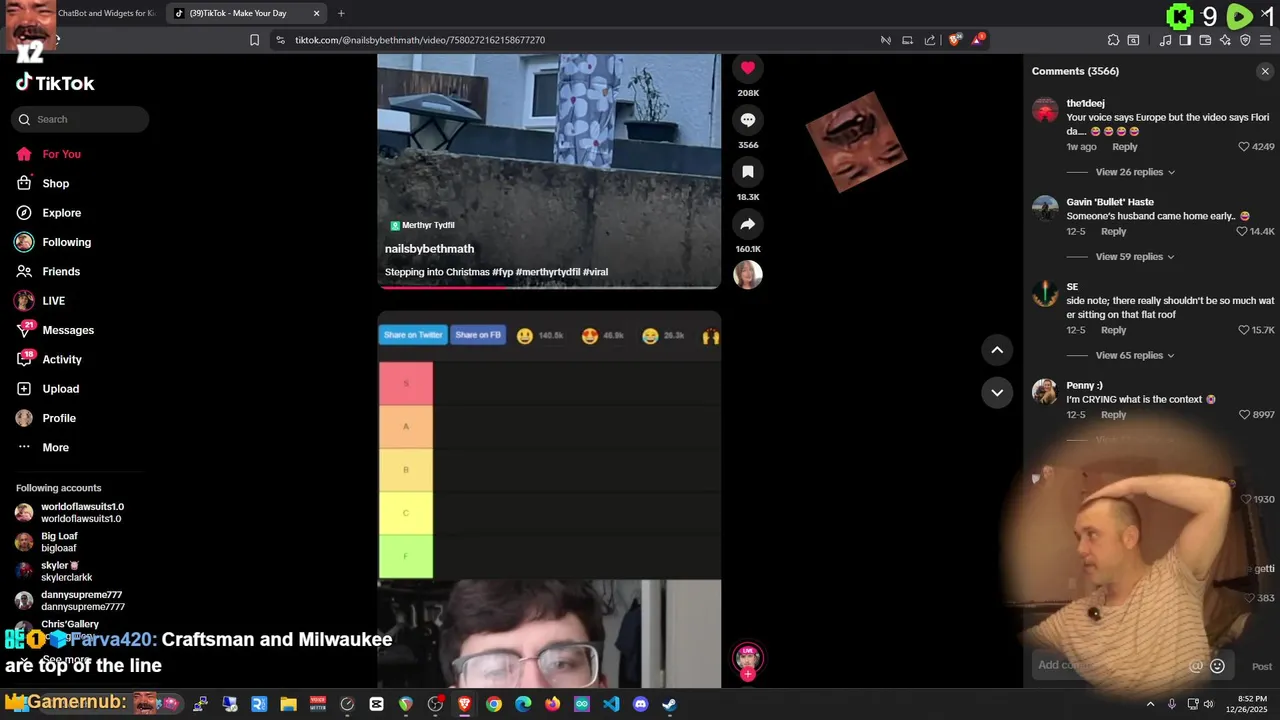Go to next video with down arrow
The height and width of the screenshot is (720, 1280).
click(997, 392)
